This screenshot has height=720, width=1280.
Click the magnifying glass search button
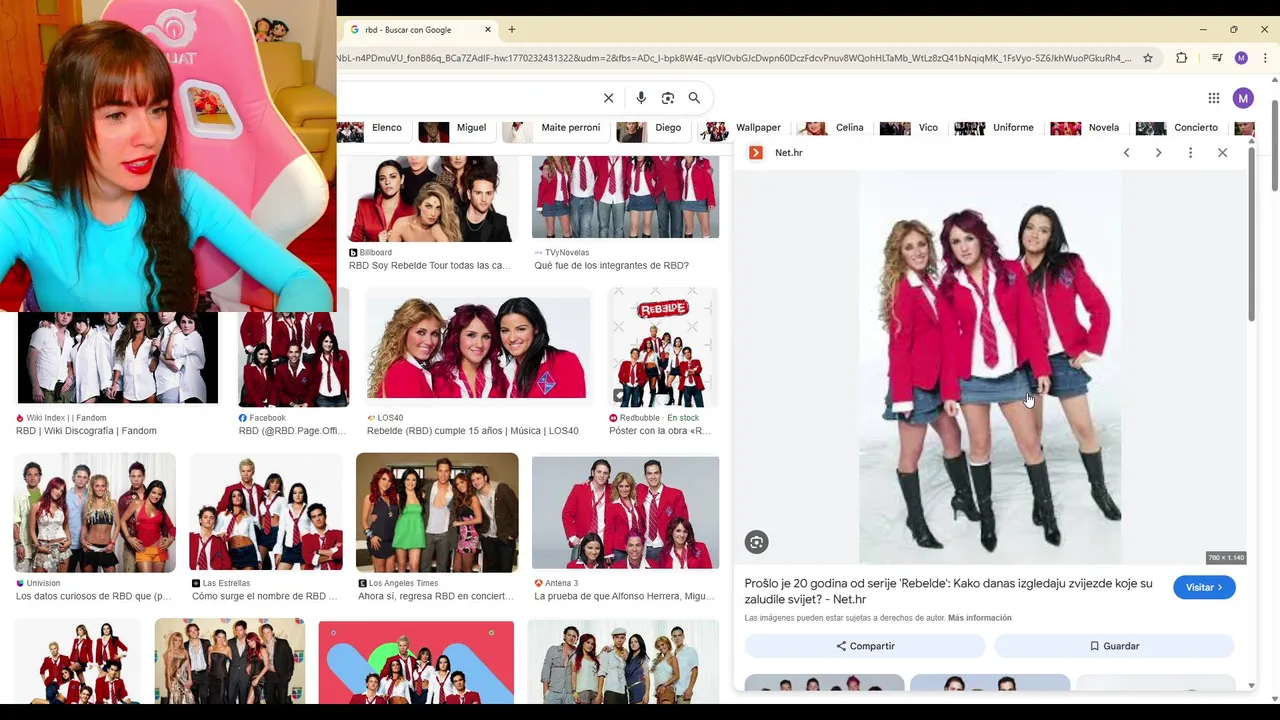pos(694,98)
